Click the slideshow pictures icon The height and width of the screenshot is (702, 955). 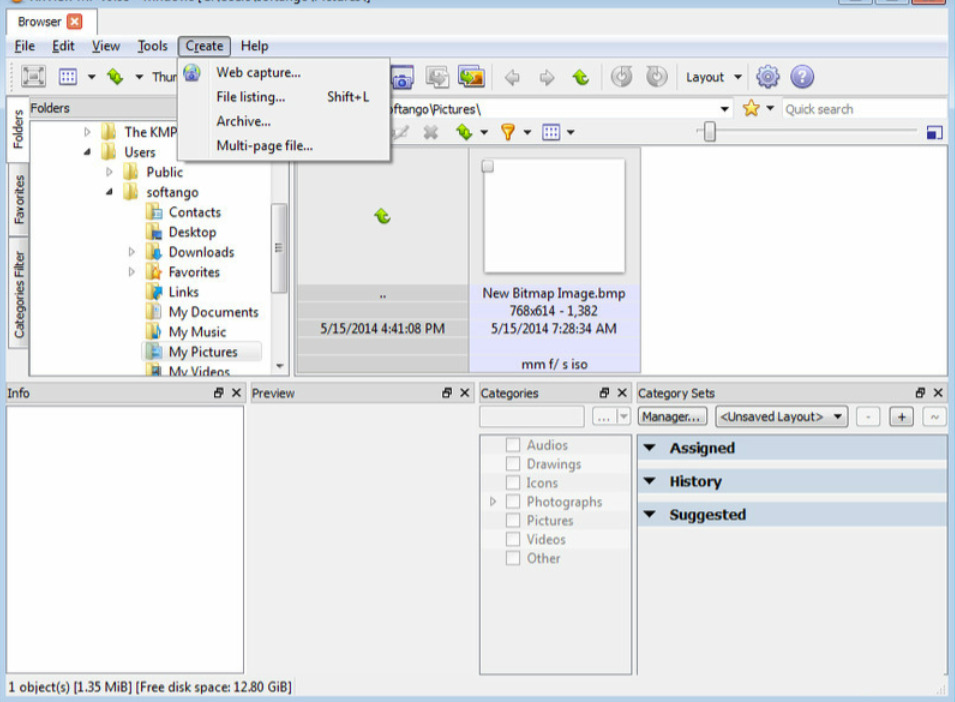point(471,77)
